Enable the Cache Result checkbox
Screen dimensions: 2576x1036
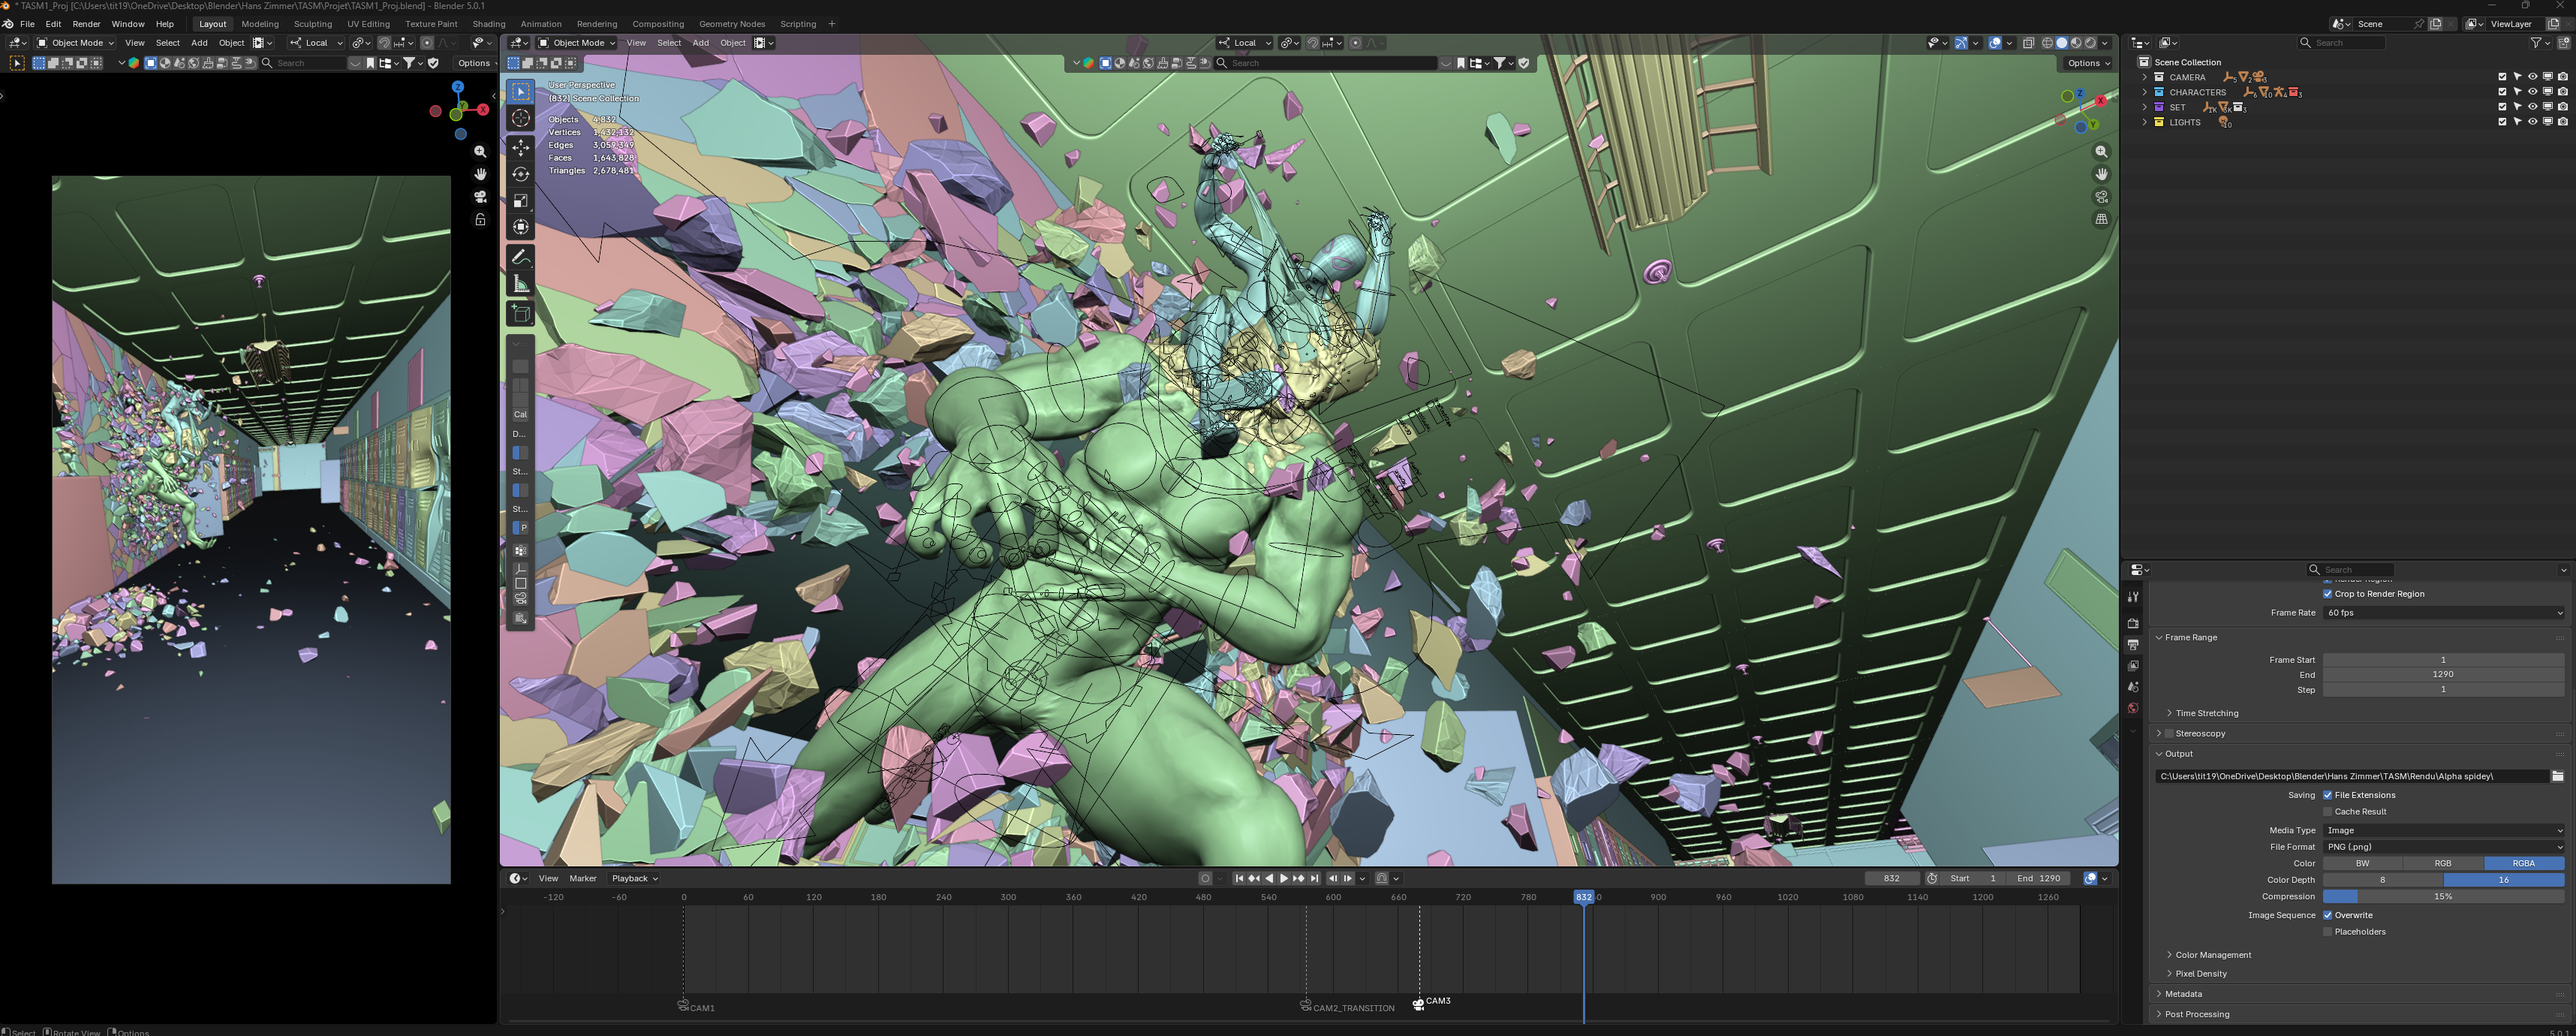pos(2329,811)
